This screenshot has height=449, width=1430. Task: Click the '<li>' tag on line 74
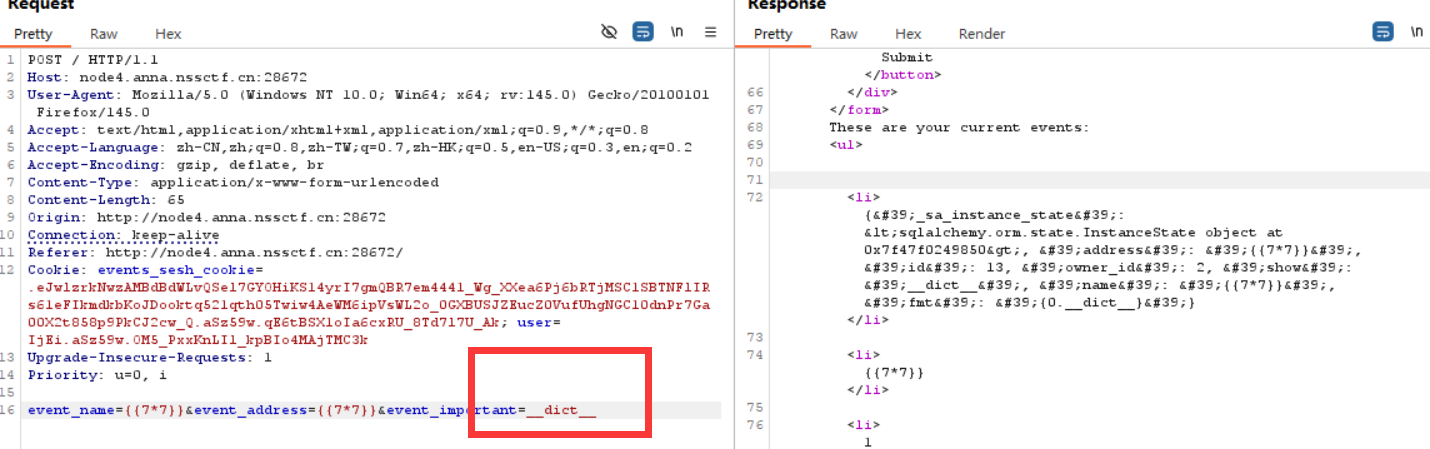pos(863,355)
